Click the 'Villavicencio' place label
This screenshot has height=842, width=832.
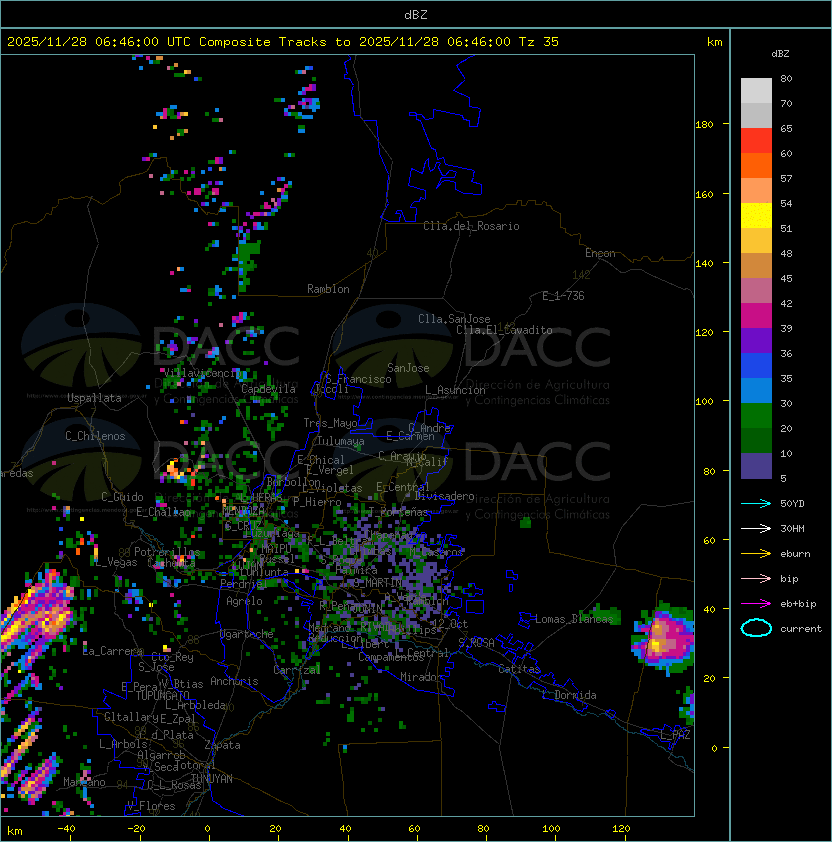tap(202, 373)
